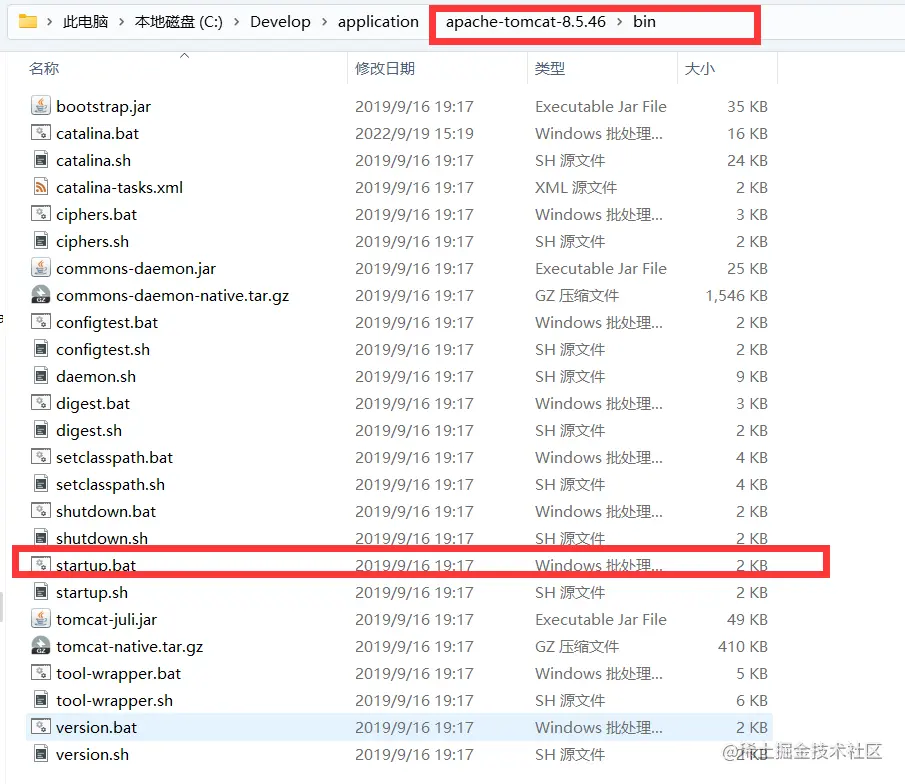The width and height of the screenshot is (905, 784).
Task: Click the 49 KB size cell
Action: click(x=747, y=619)
